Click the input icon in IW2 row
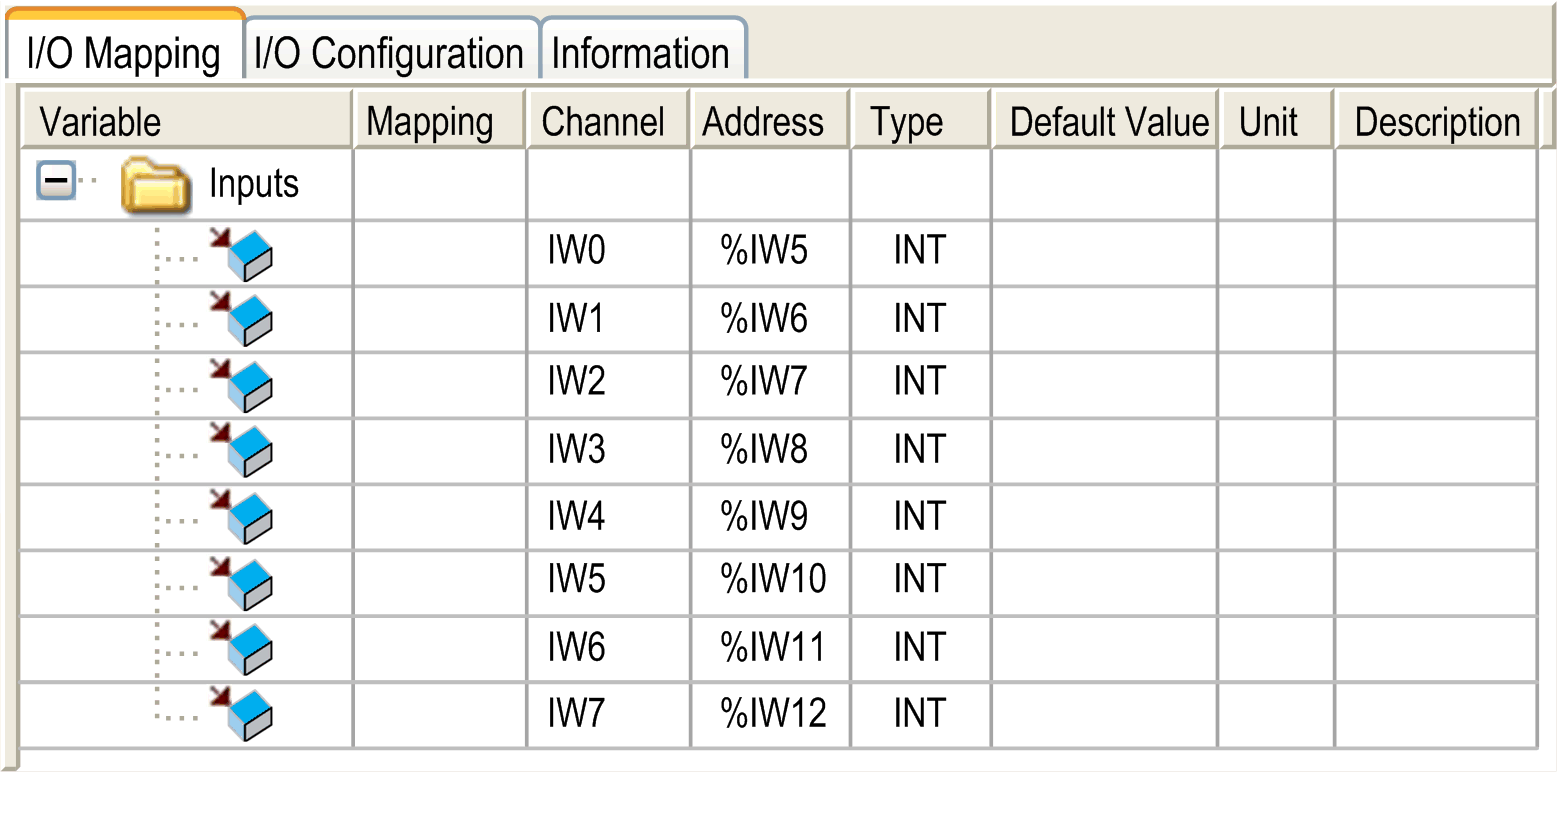 point(242,385)
